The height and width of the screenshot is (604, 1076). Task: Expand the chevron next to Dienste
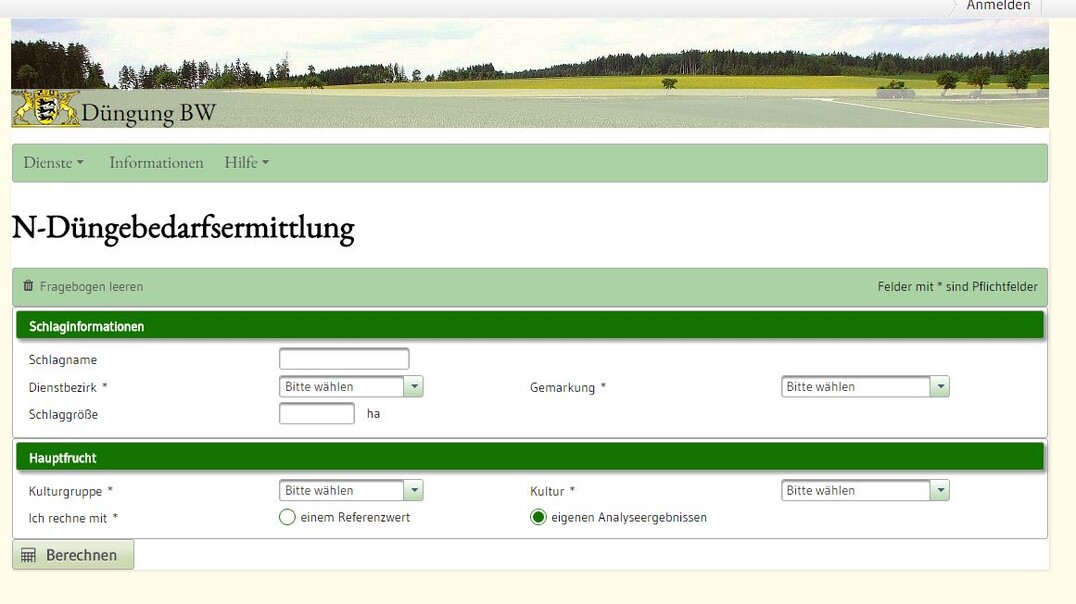point(79,162)
